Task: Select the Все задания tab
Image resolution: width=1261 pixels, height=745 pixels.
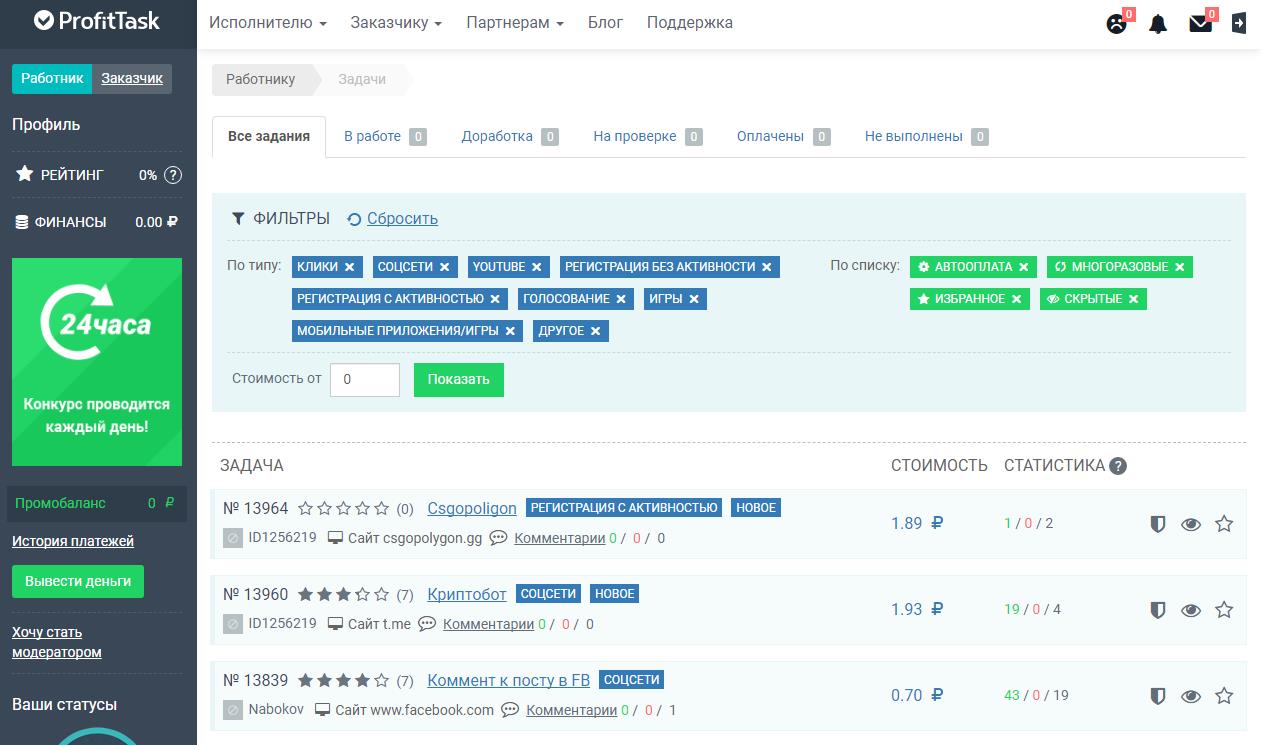Action: click(269, 137)
